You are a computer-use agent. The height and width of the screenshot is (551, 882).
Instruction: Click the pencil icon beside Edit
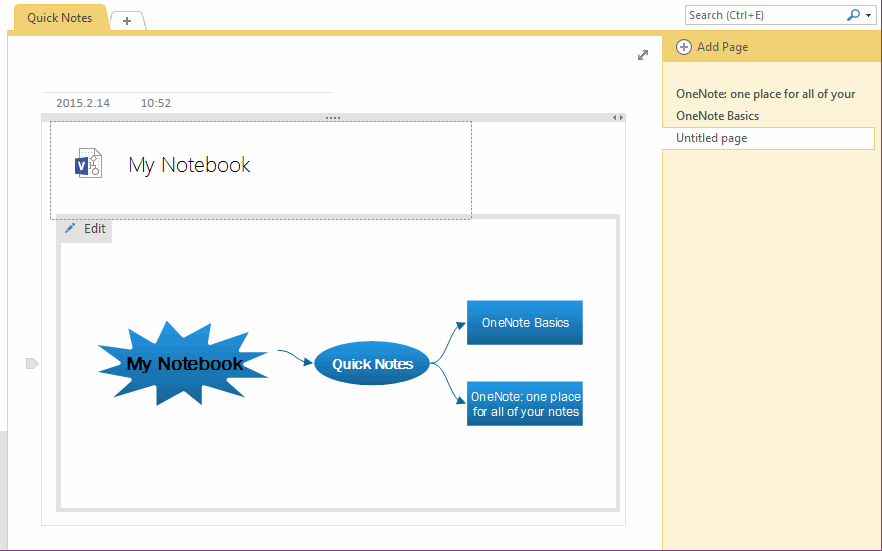[70, 228]
